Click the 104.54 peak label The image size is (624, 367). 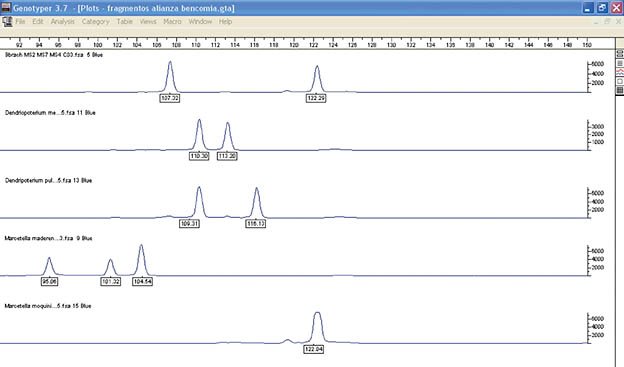point(142,281)
